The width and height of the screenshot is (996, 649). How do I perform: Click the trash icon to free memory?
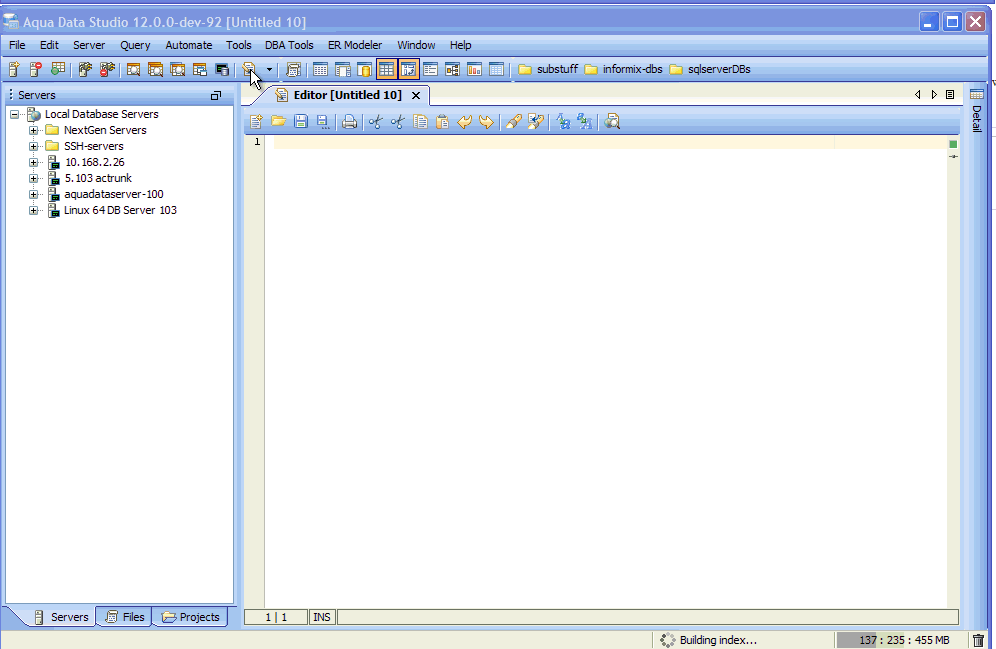point(979,640)
